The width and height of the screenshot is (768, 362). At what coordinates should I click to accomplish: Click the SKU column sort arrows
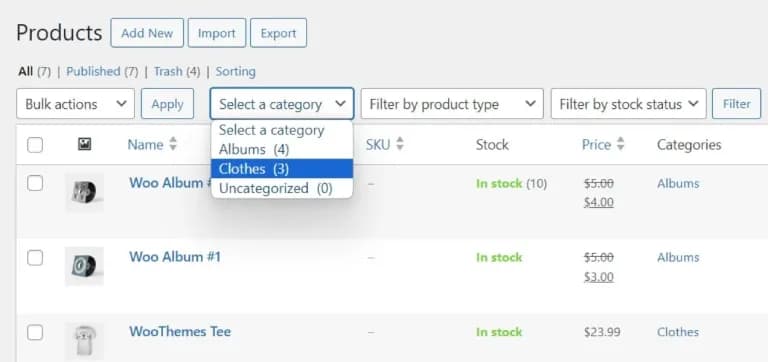[x=400, y=144]
